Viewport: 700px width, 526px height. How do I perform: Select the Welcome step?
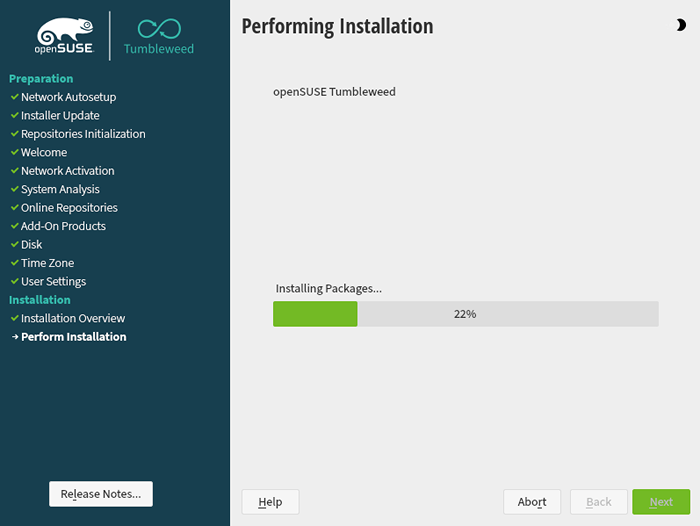point(44,152)
